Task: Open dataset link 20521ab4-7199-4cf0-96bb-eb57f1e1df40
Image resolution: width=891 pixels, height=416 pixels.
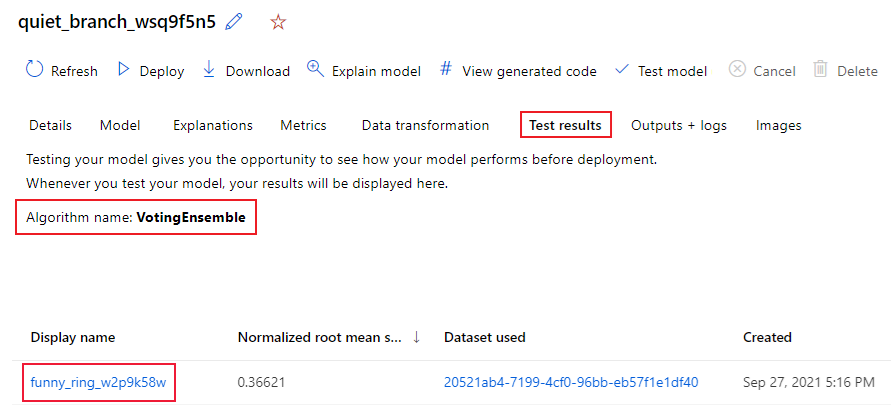Action: pyautogui.click(x=571, y=382)
